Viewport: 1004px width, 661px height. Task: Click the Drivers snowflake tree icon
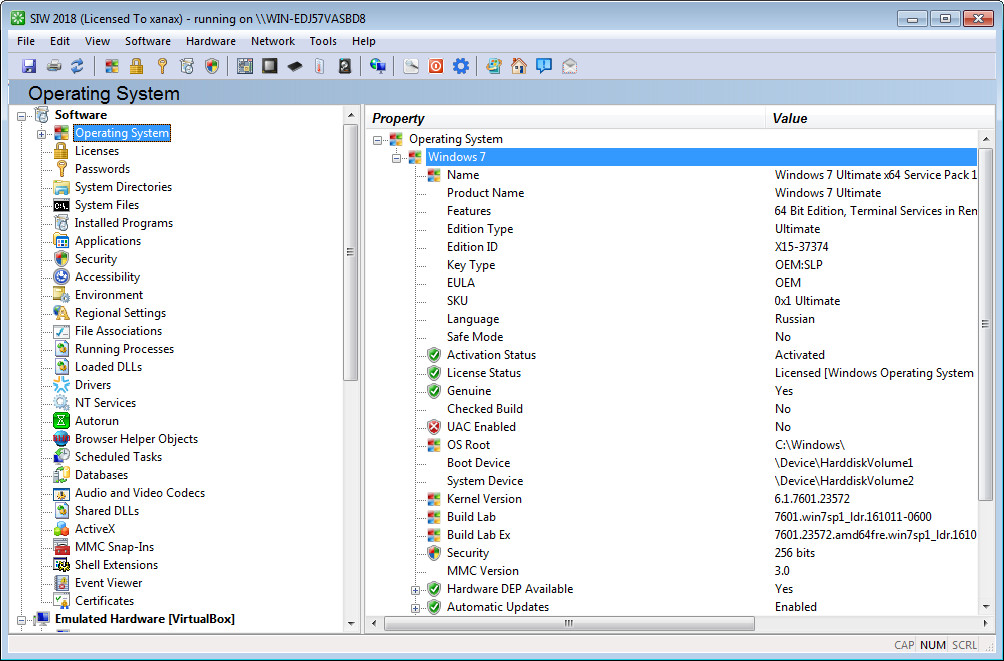pyautogui.click(x=61, y=385)
